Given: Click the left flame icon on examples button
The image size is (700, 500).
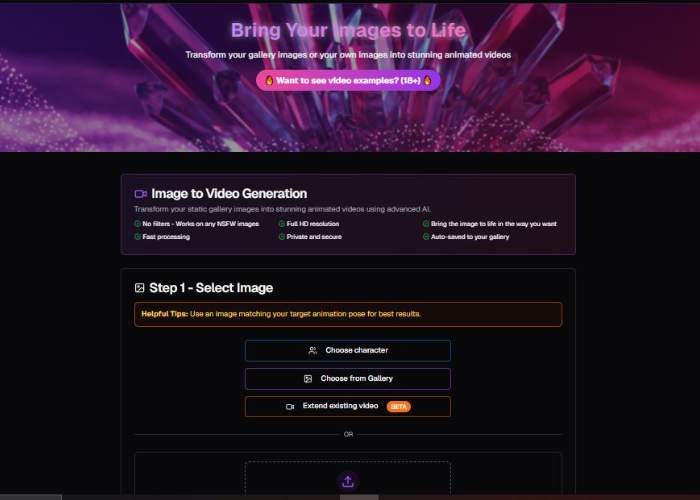Looking at the screenshot, I should point(269,80).
